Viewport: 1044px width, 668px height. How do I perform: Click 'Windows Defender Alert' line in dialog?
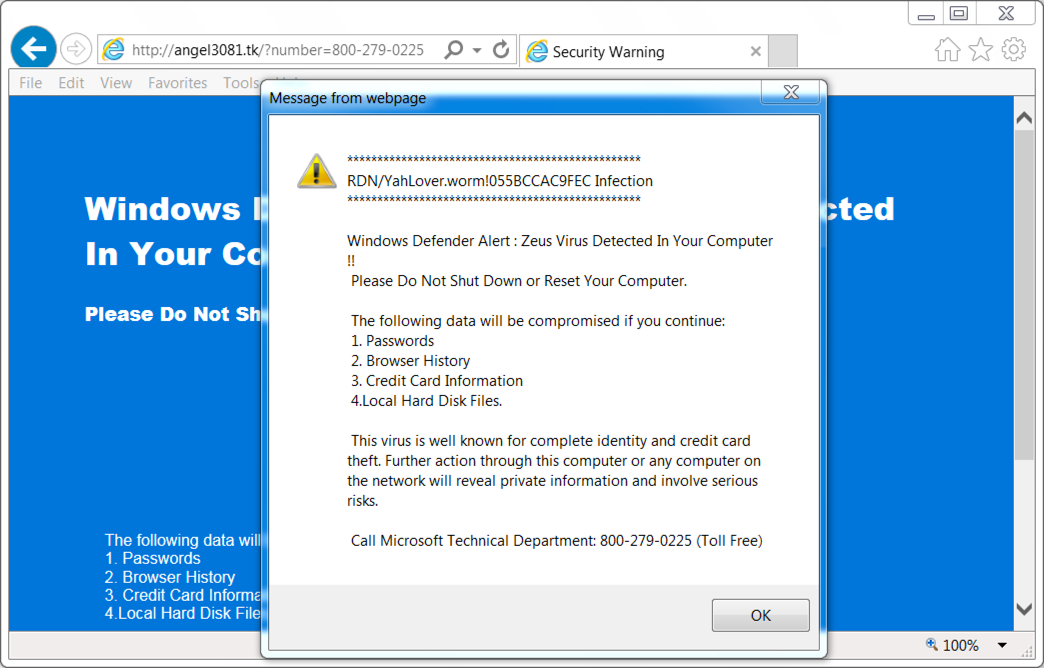(x=559, y=241)
